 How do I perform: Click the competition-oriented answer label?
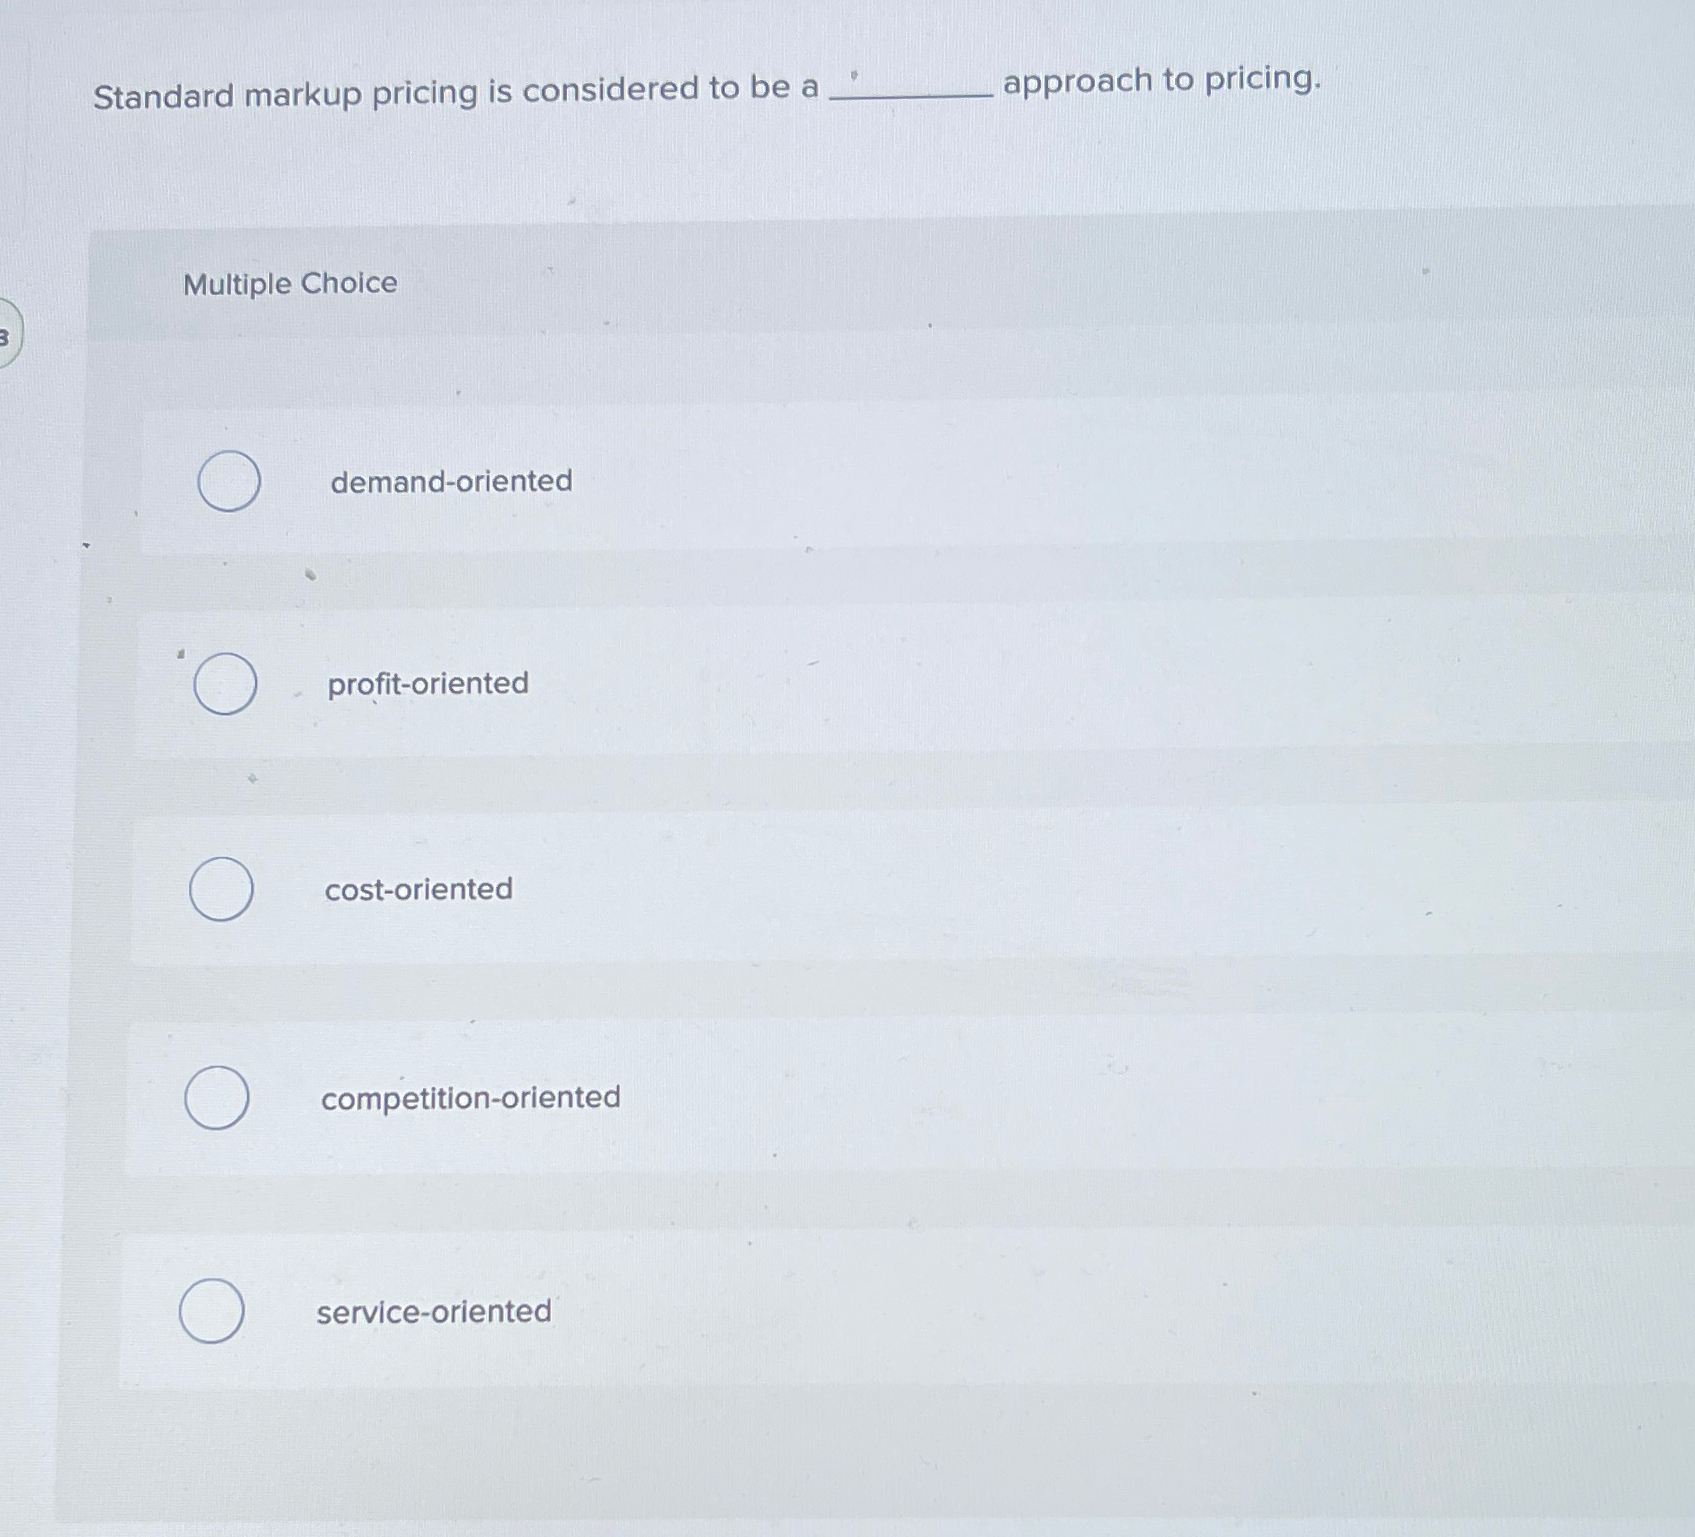pos(471,1097)
